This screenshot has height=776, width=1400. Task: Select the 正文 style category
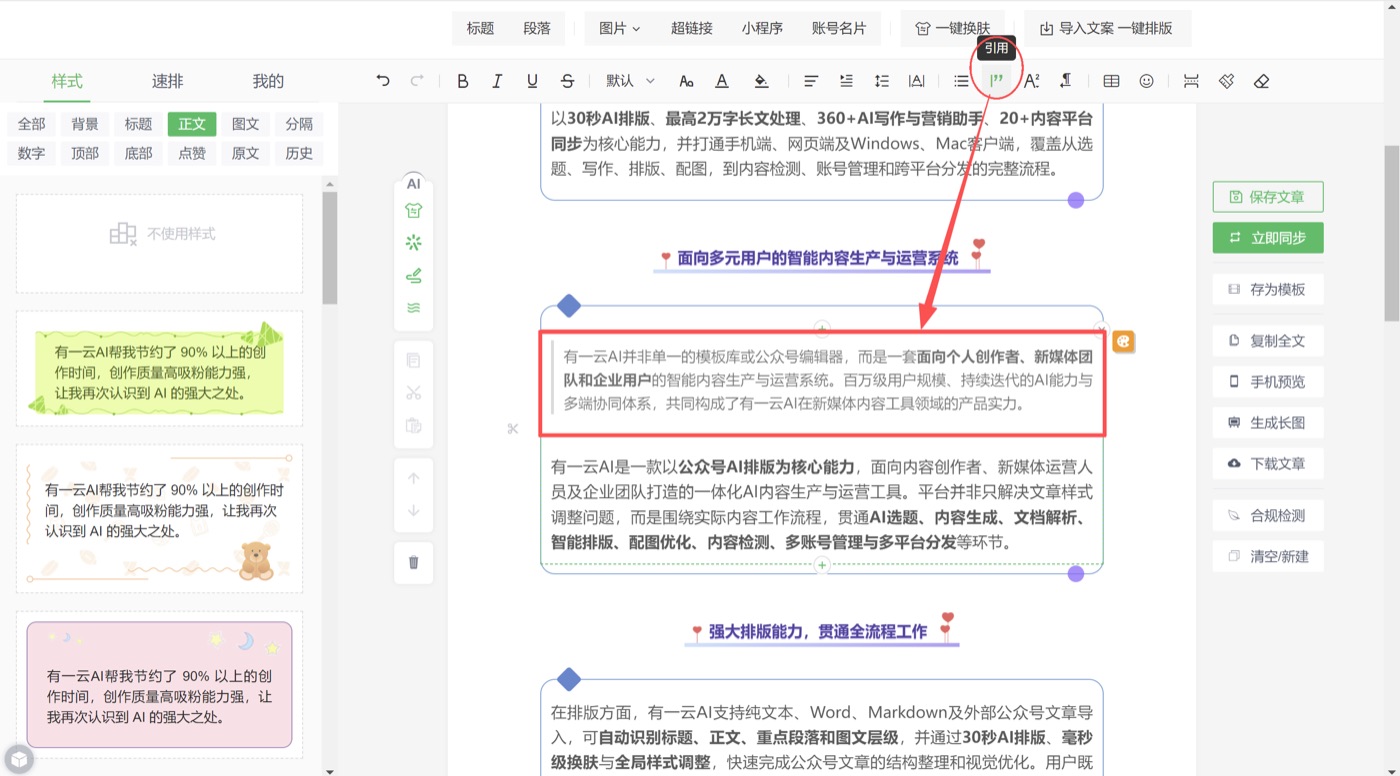[192, 124]
